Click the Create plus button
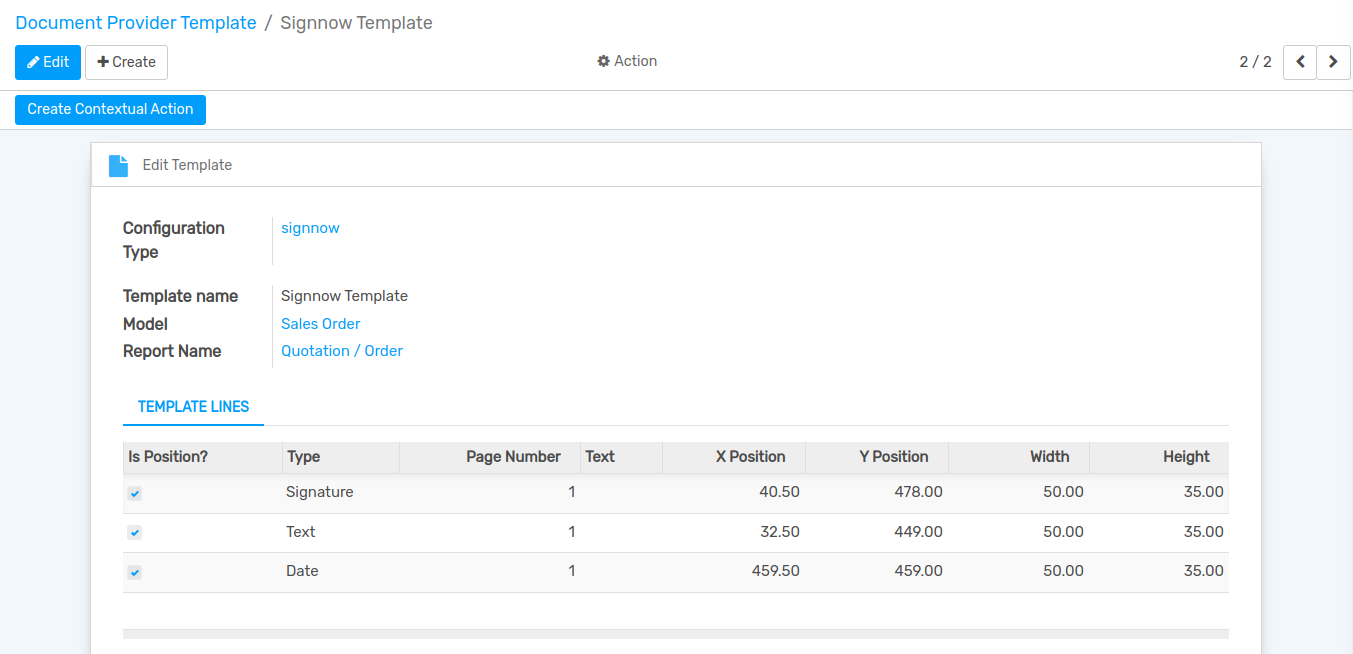 126,62
